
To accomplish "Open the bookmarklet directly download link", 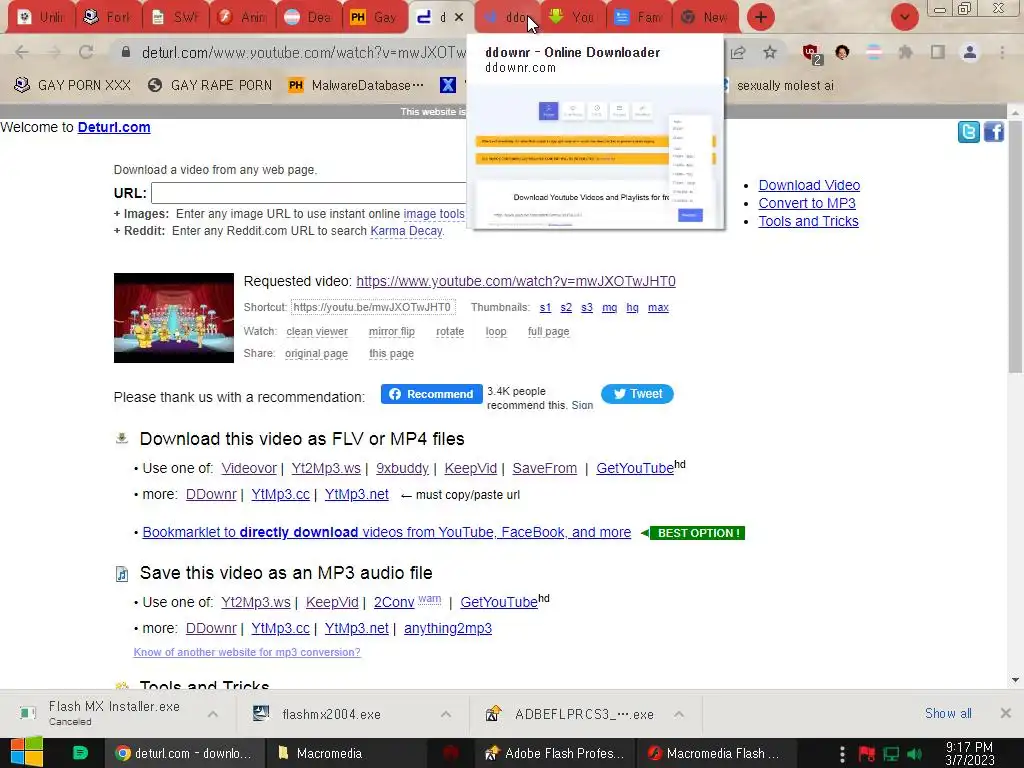I will (x=387, y=532).
